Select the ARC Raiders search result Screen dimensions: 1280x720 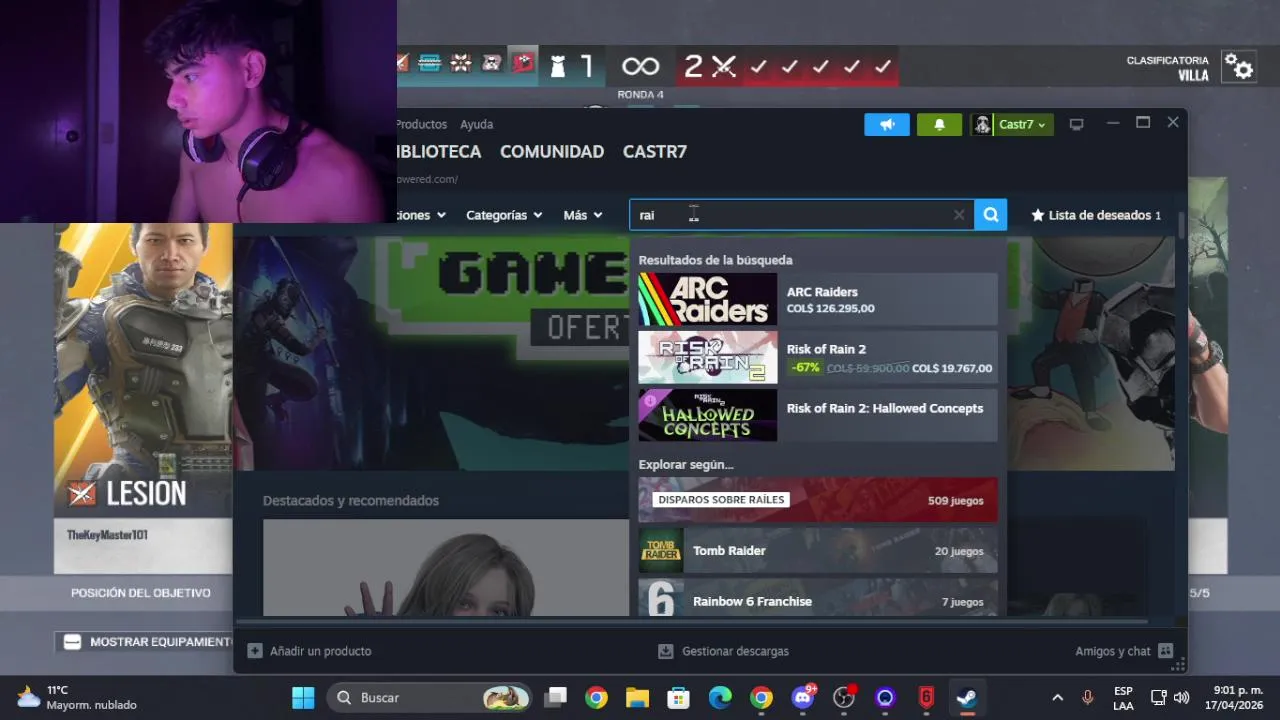[818, 299]
